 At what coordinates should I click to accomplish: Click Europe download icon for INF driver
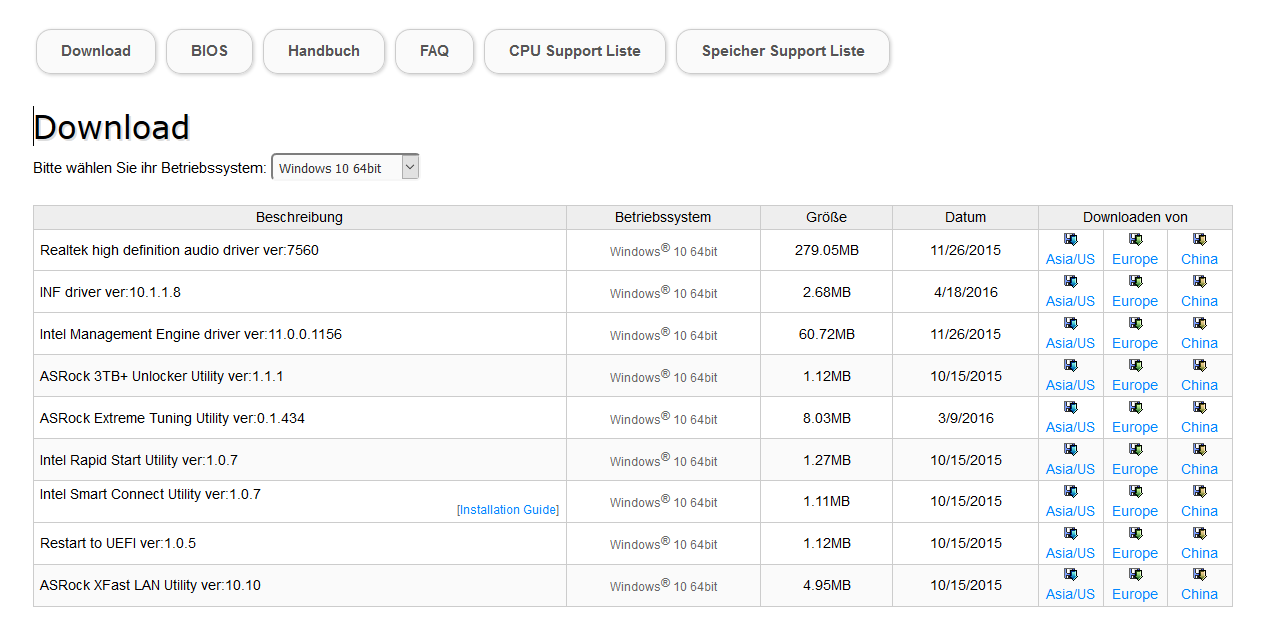pos(1135,282)
